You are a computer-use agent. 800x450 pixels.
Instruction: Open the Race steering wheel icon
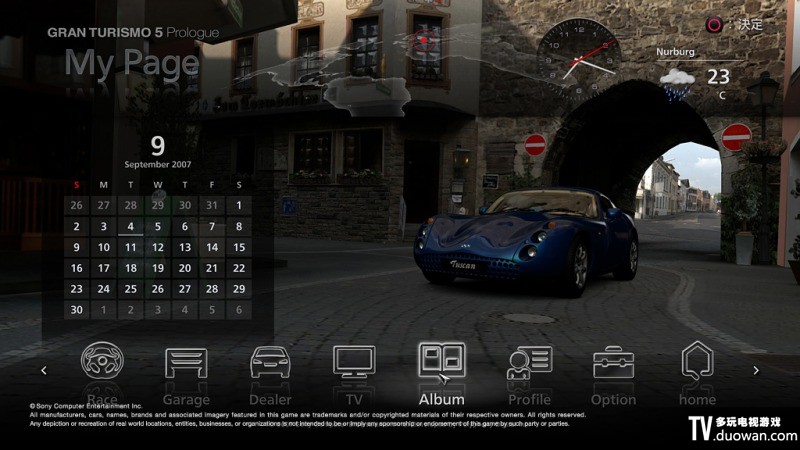[102, 360]
